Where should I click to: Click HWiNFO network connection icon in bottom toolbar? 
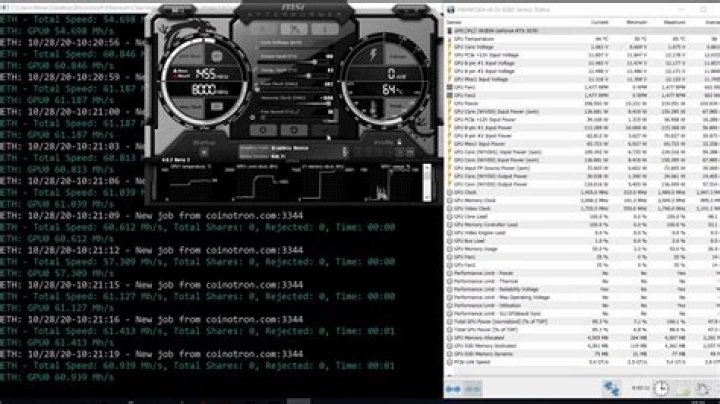click(611, 388)
